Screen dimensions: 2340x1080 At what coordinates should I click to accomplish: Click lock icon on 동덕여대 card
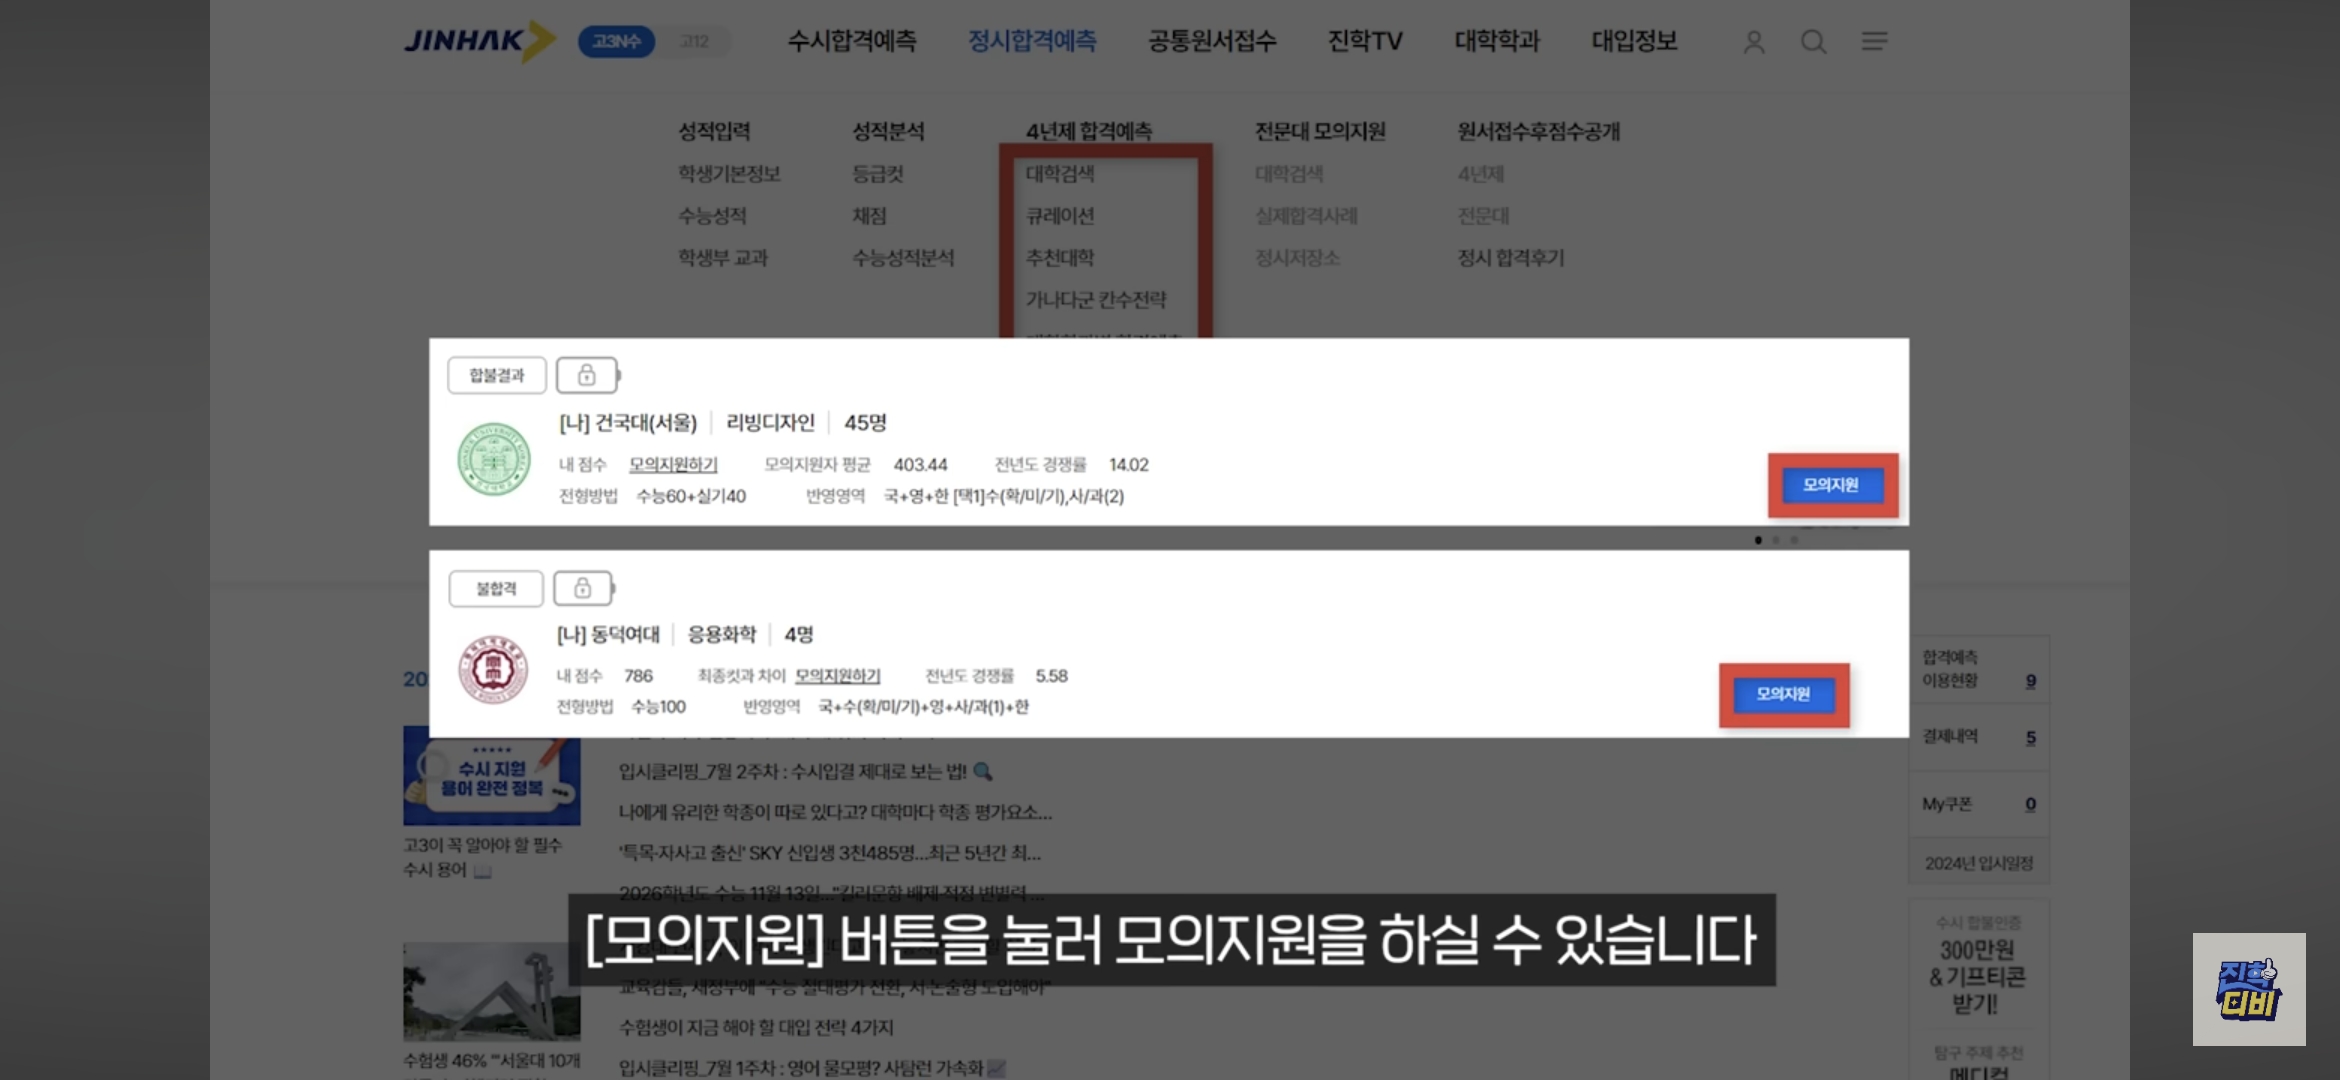pos(583,588)
